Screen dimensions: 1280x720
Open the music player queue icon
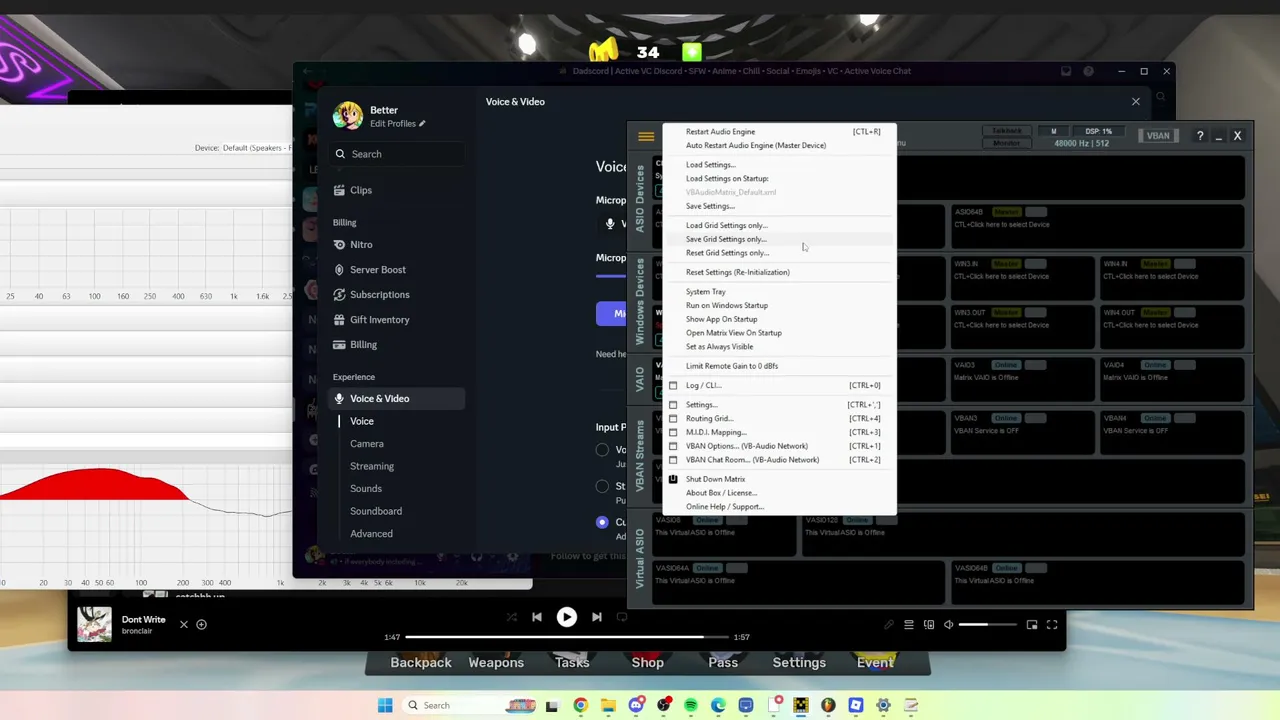pos(909,625)
